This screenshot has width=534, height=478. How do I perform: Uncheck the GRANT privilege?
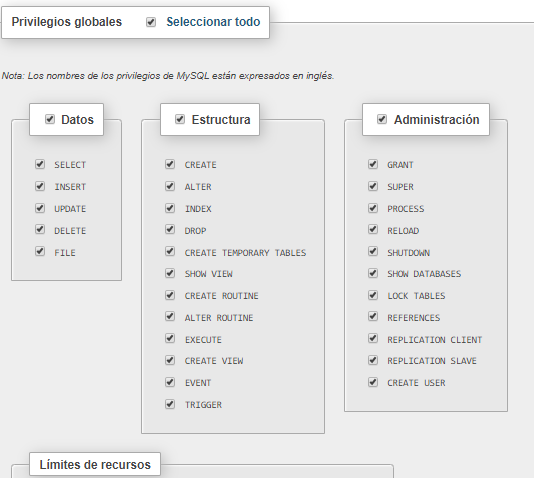pyautogui.click(x=373, y=164)
